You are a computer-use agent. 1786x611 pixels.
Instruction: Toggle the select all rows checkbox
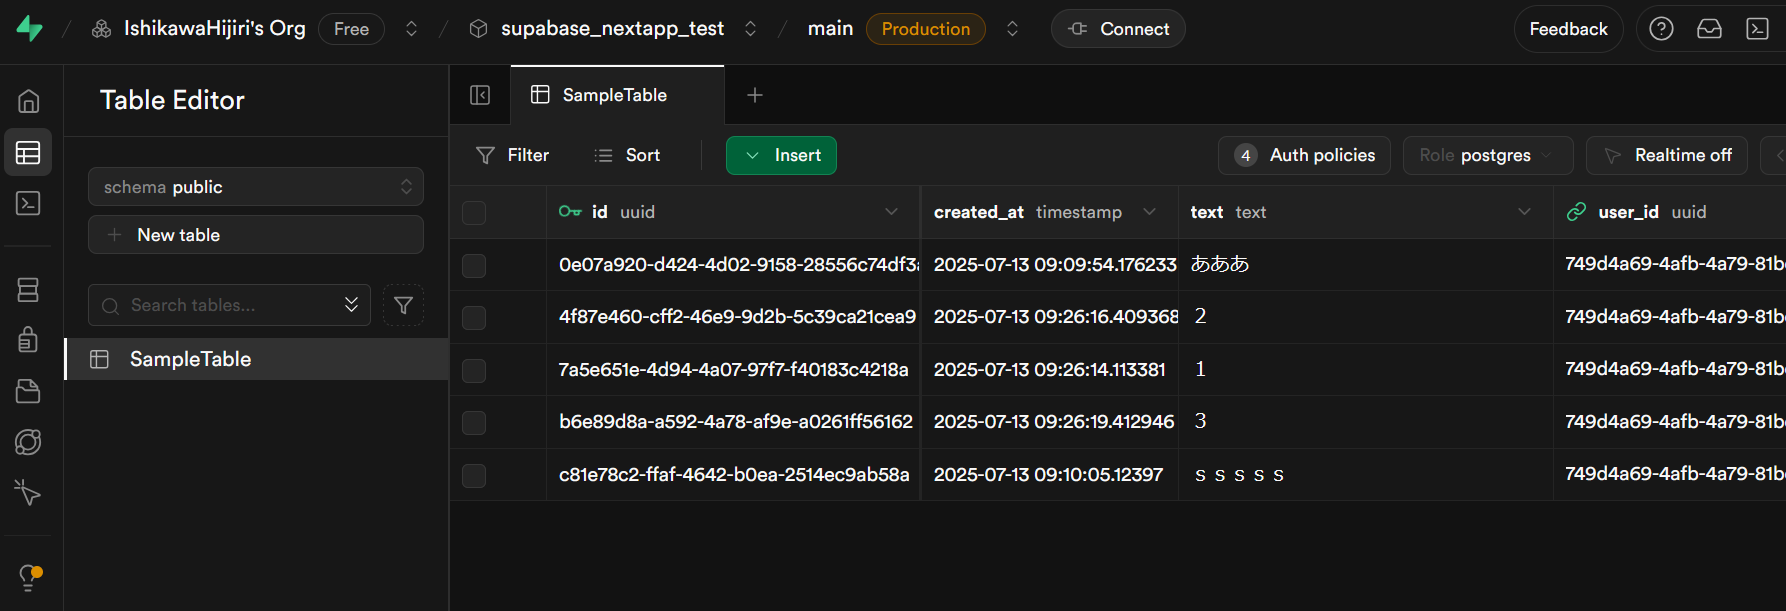point(474,212)
